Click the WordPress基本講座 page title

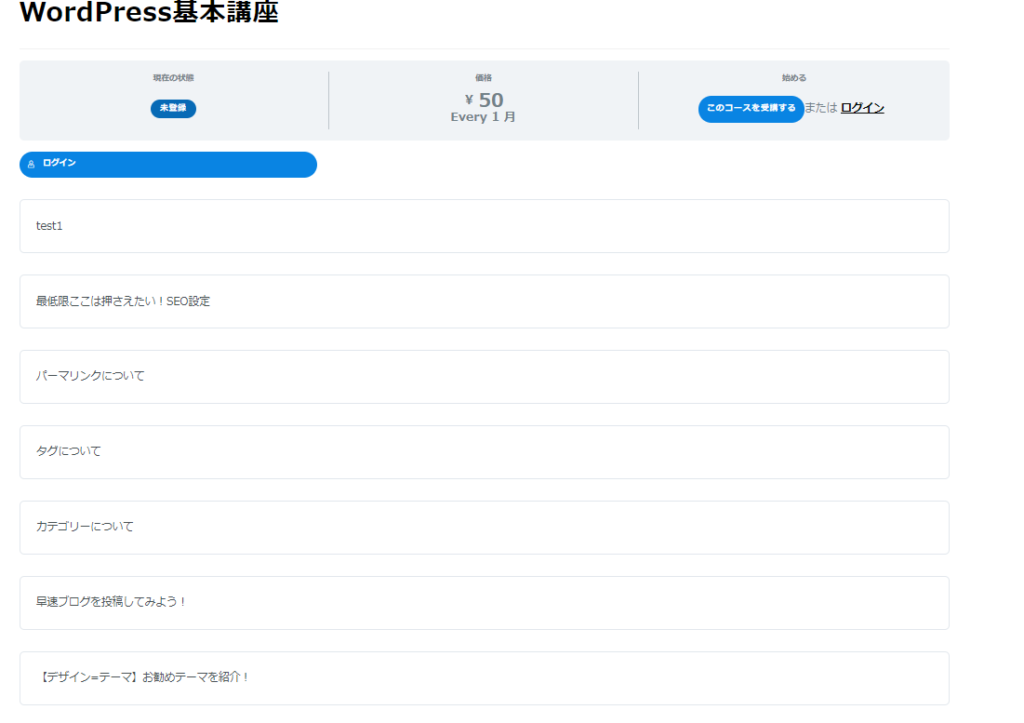[149, 12]
